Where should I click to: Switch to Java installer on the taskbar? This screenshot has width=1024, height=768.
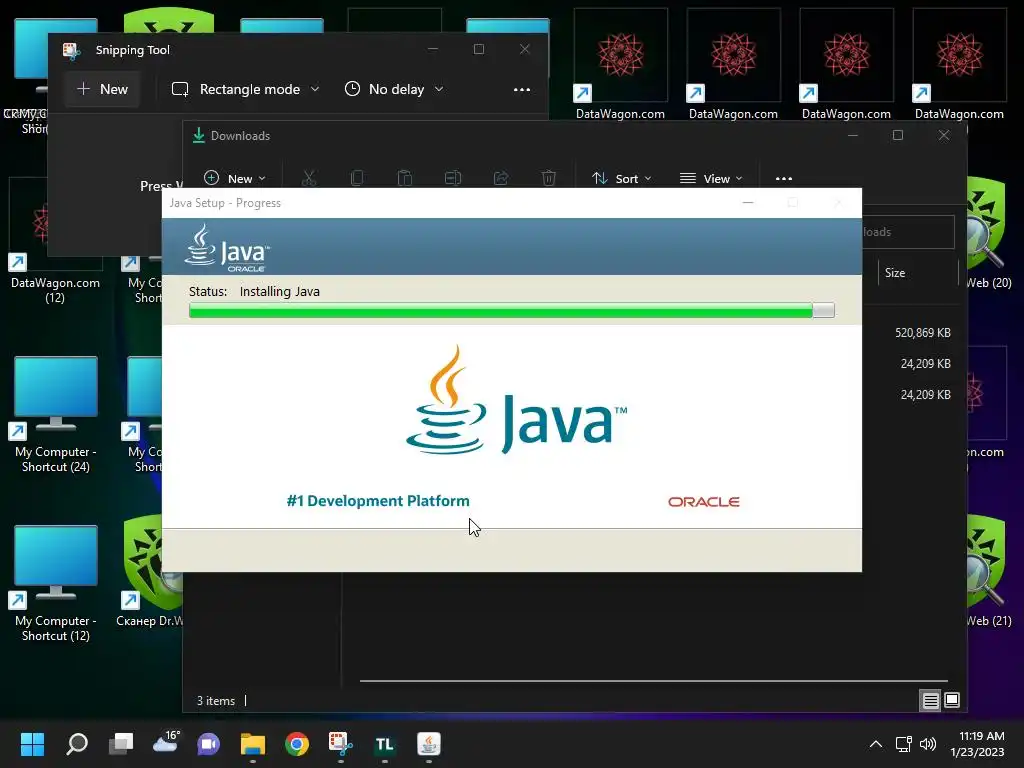[429, 744]
